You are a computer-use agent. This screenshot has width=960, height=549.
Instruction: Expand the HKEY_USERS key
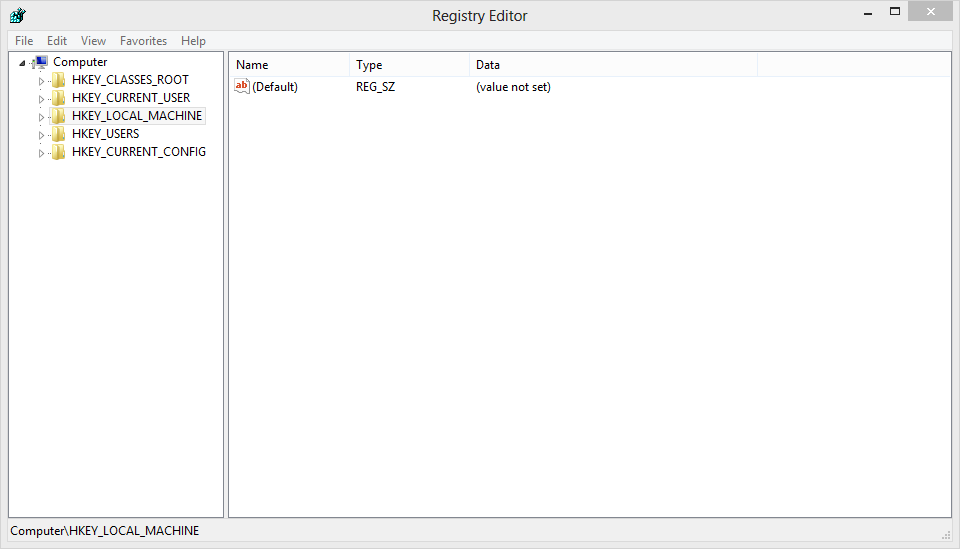pyautogui.click(x=41, y=135)
